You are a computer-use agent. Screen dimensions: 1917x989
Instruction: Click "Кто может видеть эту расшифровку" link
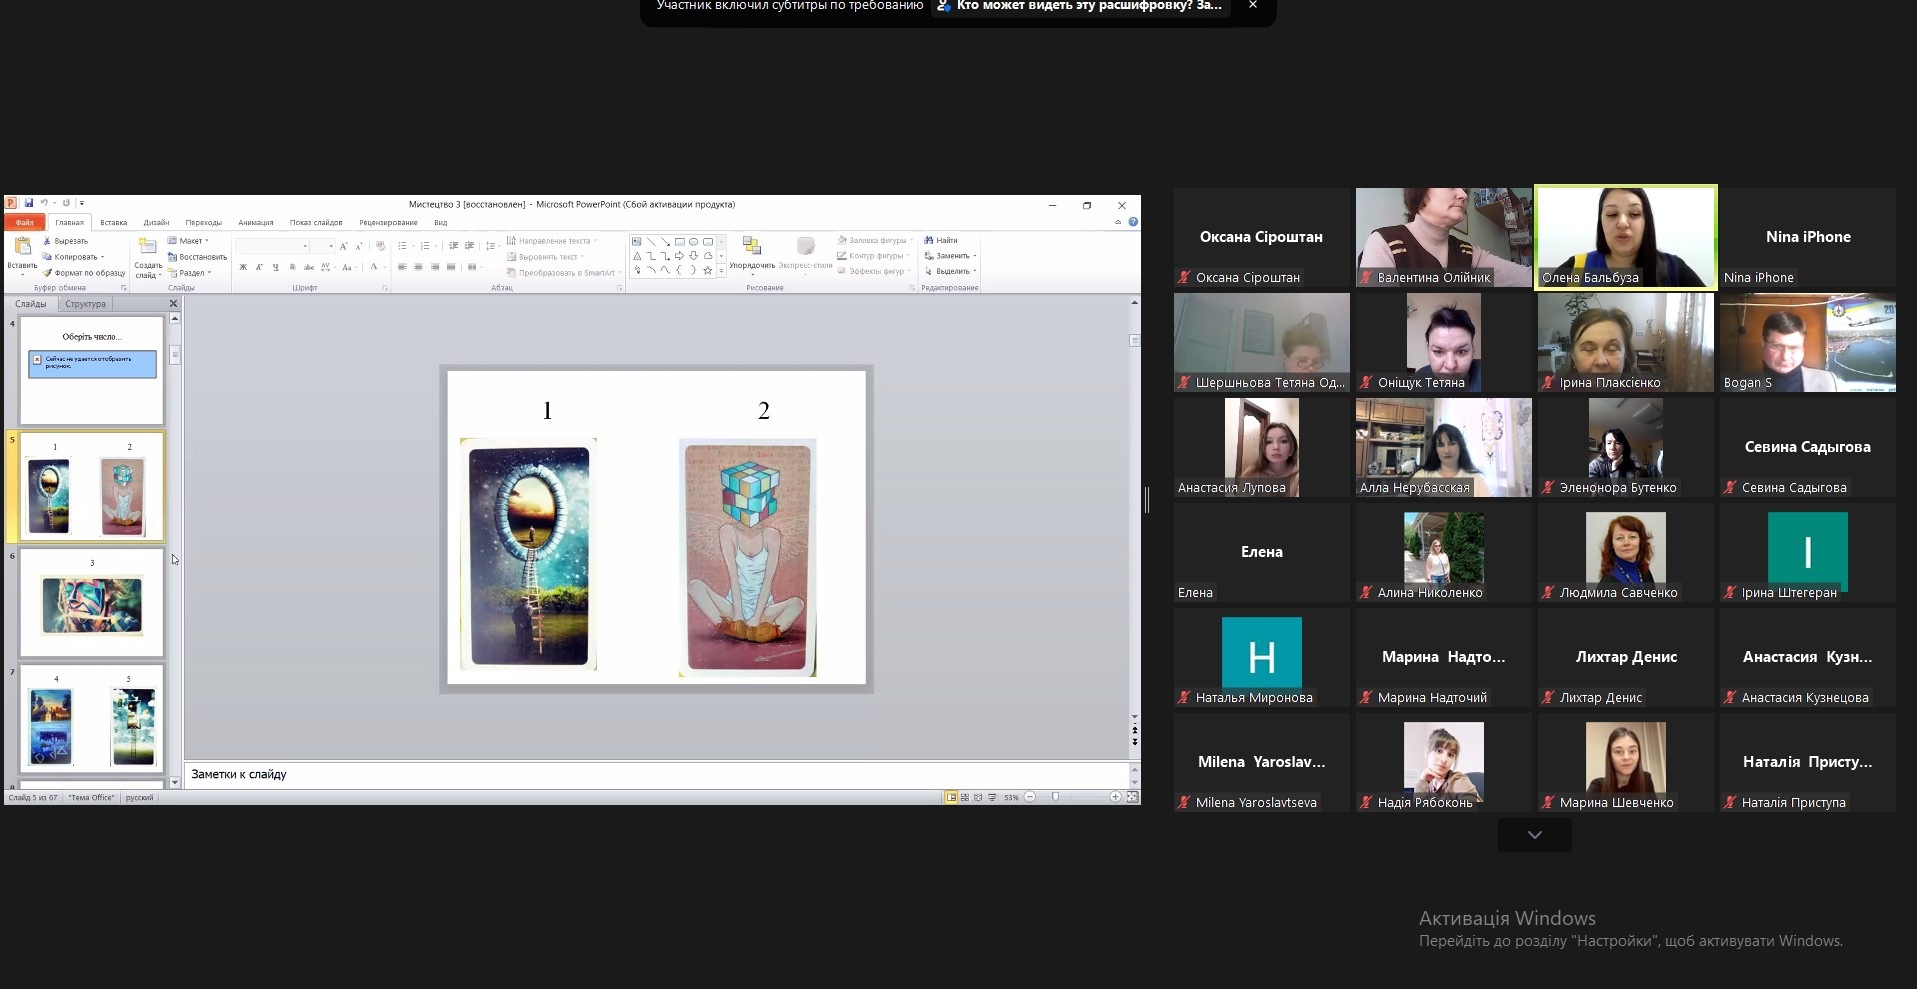1088,6
